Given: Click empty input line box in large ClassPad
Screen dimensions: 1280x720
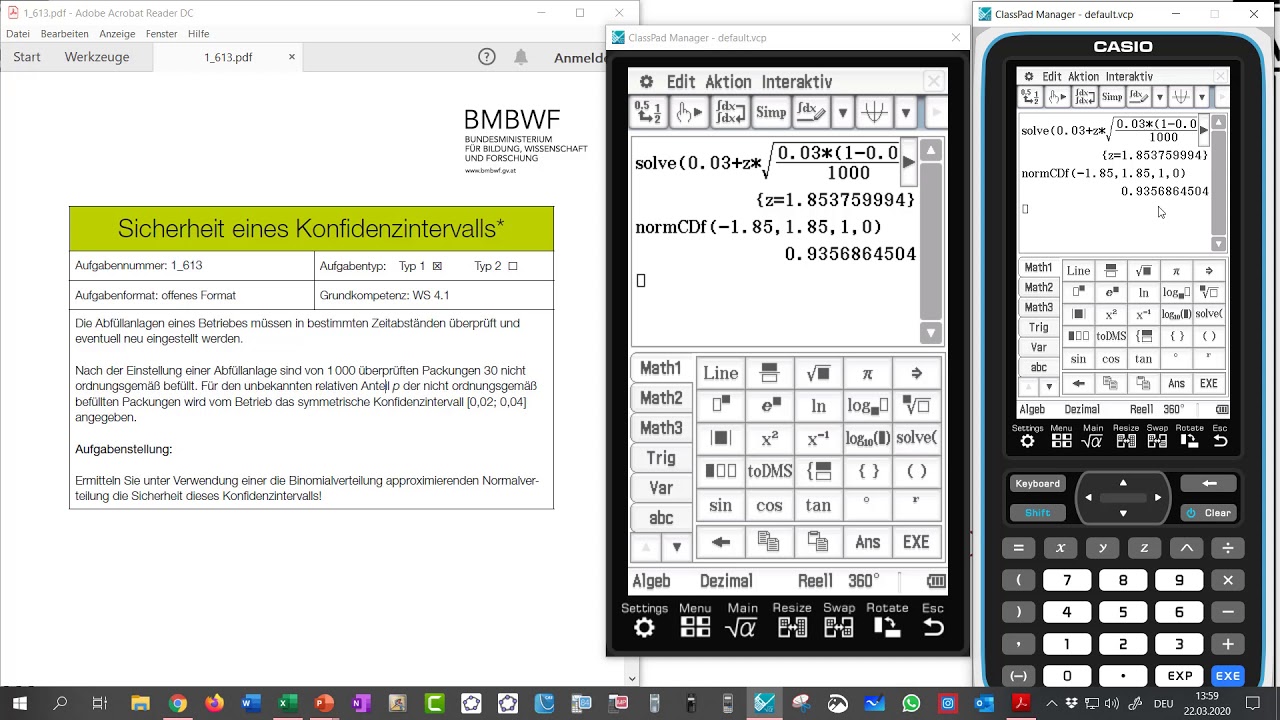Looking at the screenshot, I should tap(641, 281).
